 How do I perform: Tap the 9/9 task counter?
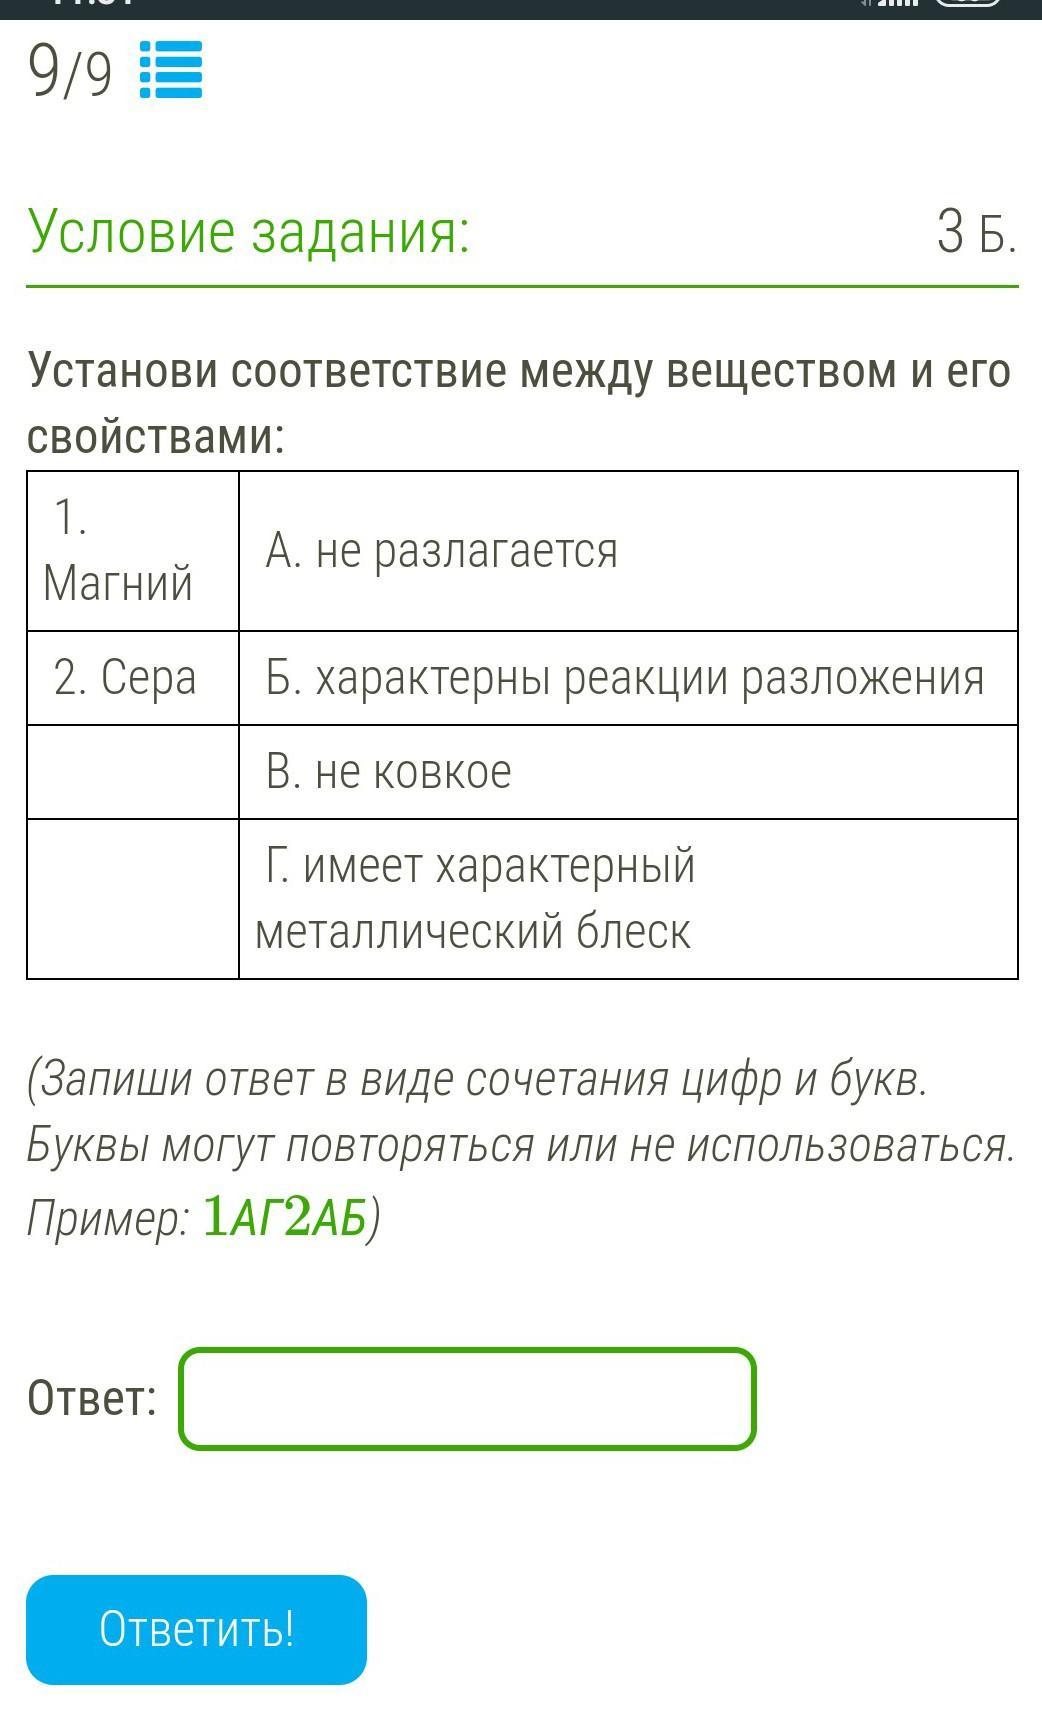click(70, 72)
